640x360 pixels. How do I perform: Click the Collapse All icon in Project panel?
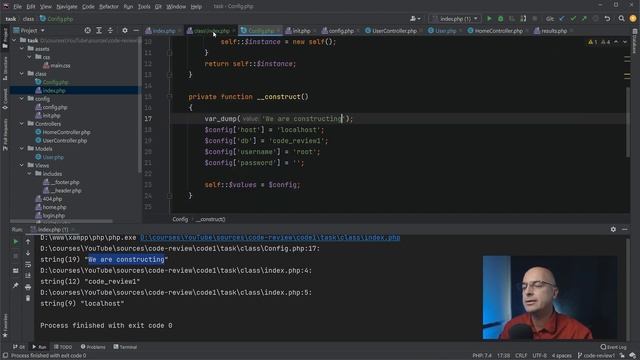[x=110, y=31]
